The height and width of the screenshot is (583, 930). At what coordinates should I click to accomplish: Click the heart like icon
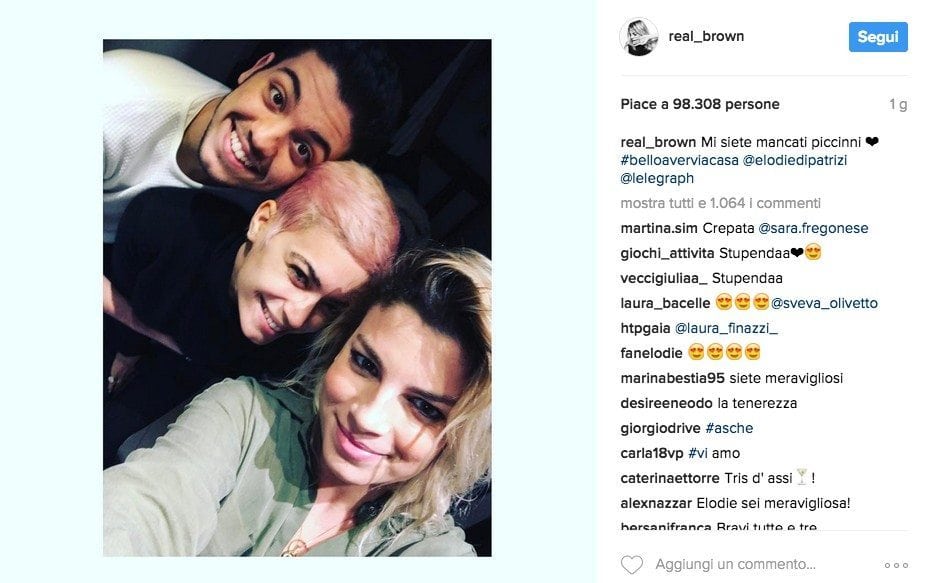coord(632,564)
